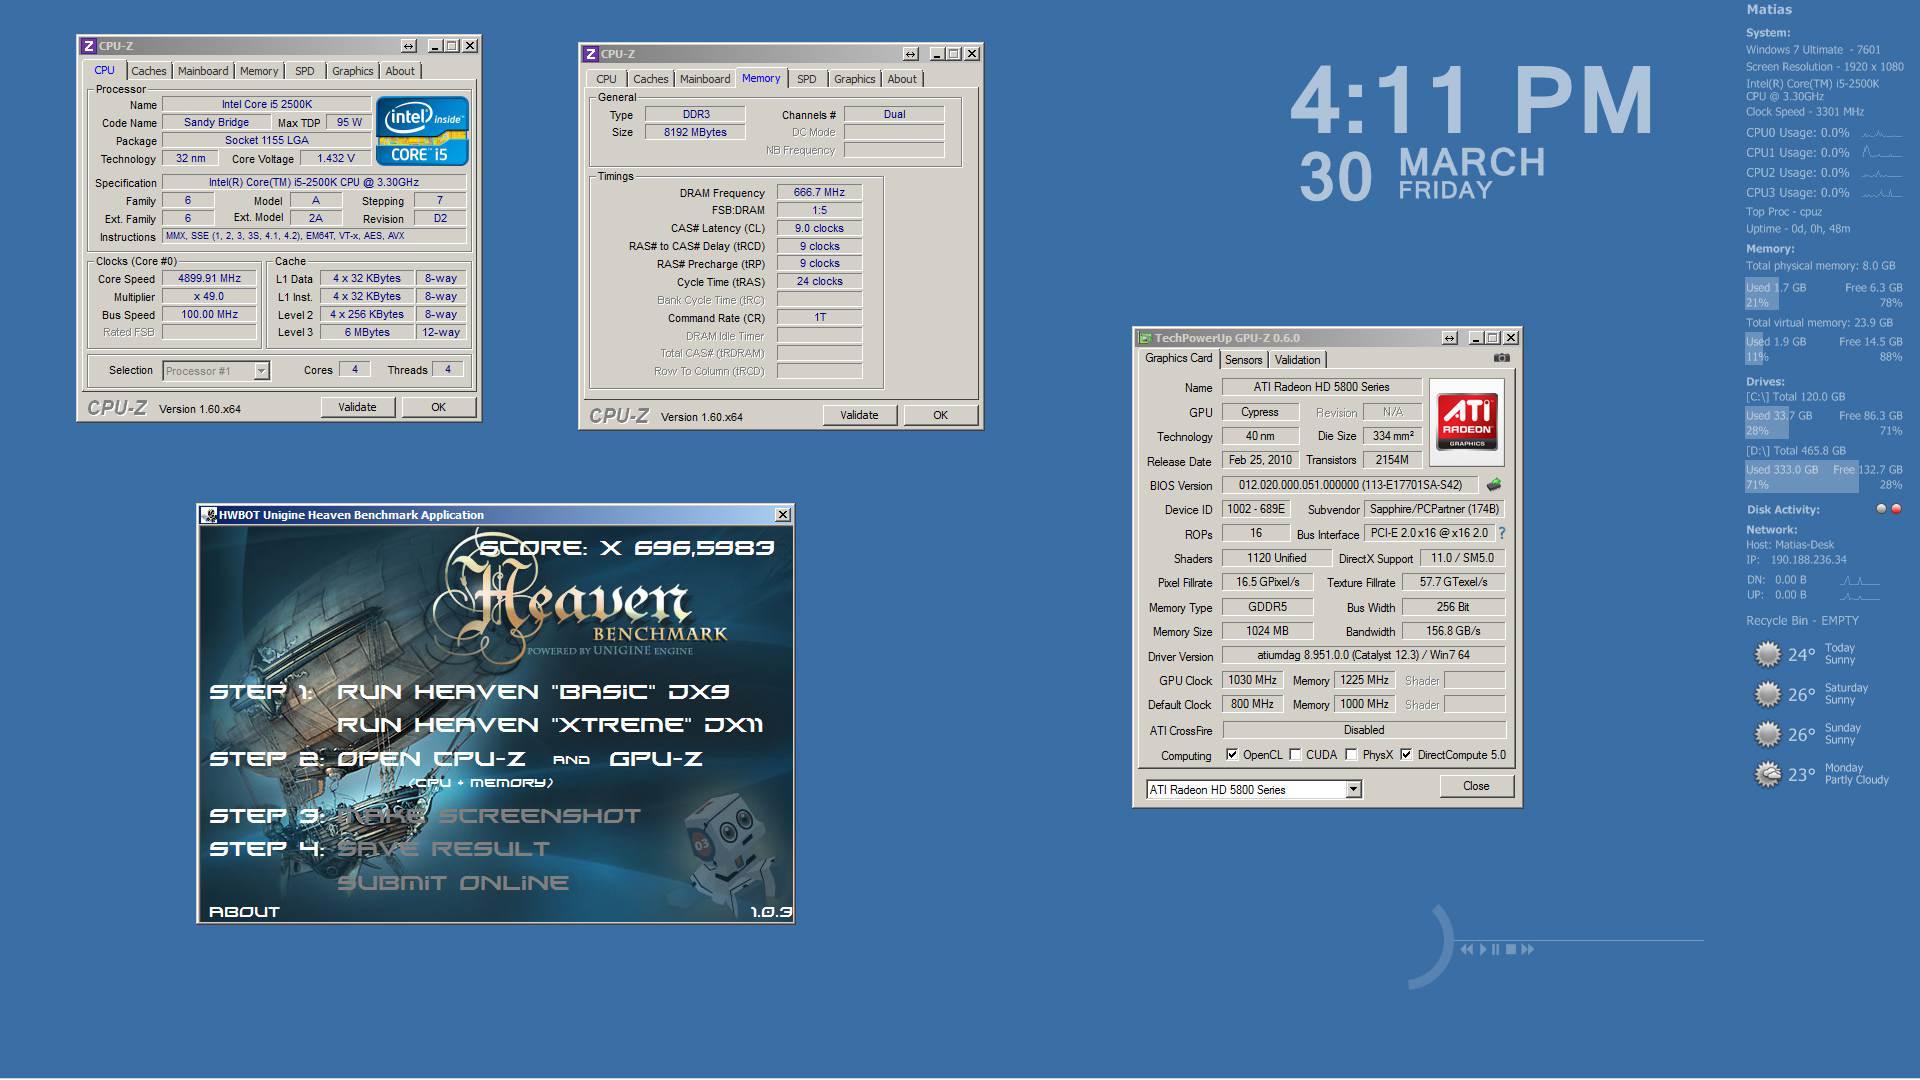Screen dimensions: 1920x1080
Task: Click the HWBOT Heaven title bar icon
Action: click(x=209, y=515)
